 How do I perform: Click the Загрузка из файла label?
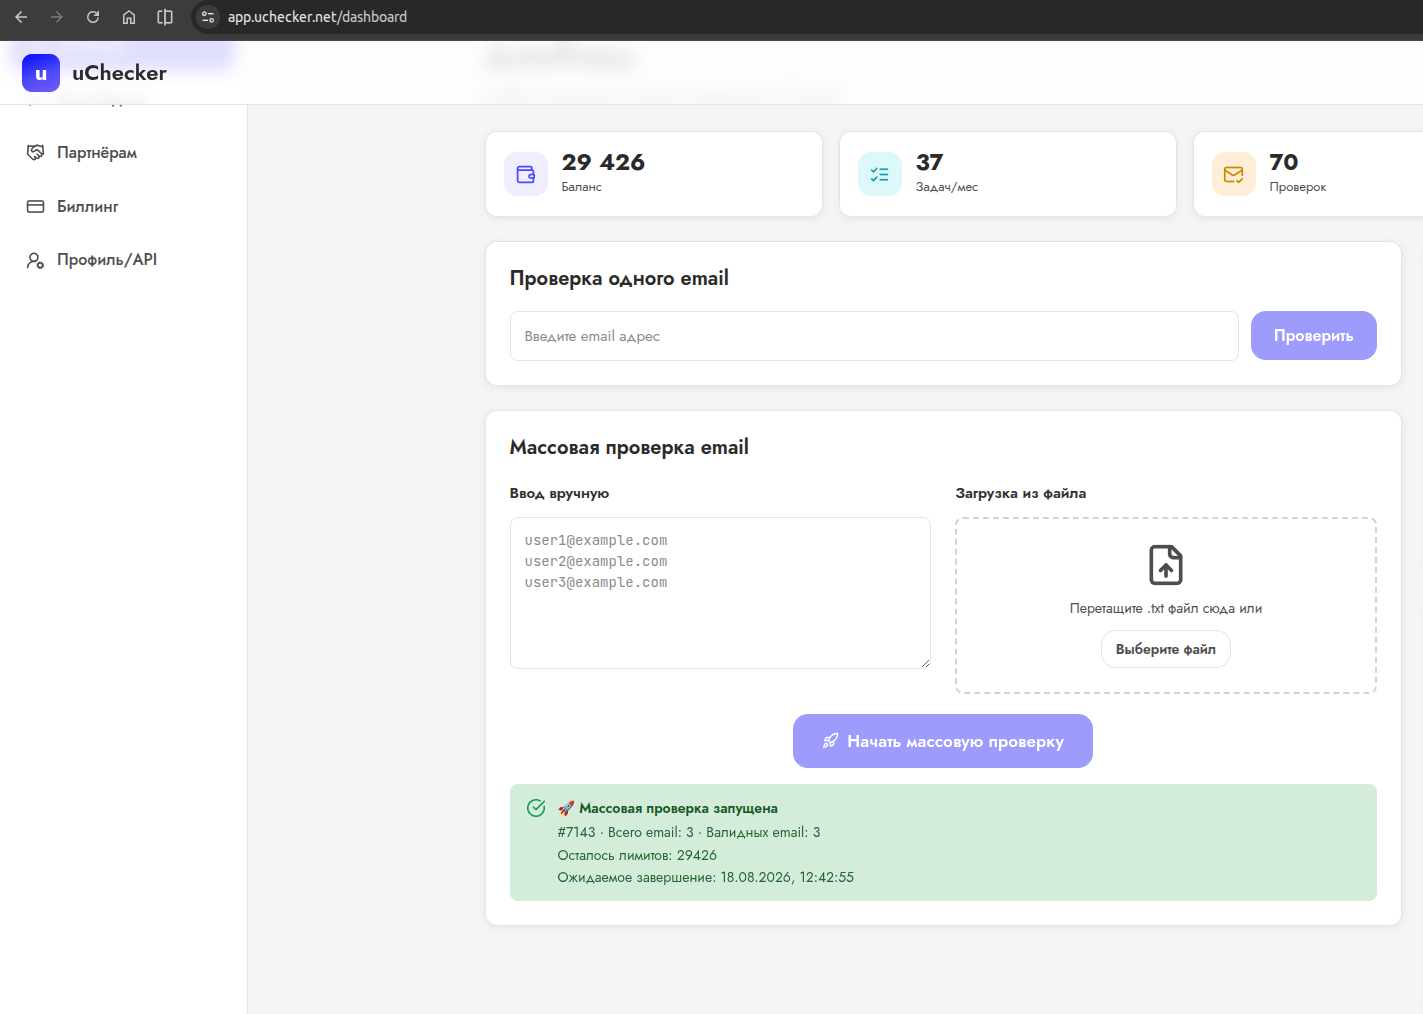pyautogui.click(x=1021, y=493)
